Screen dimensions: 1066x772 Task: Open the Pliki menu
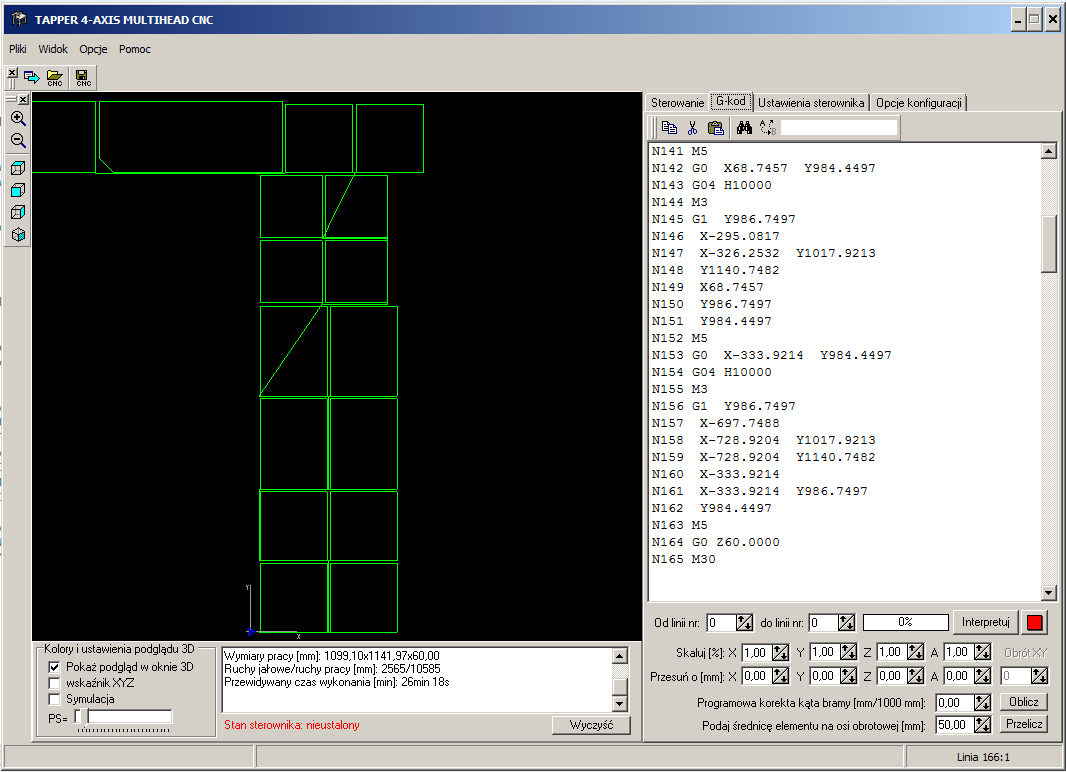pyautogui.click(x=18, y=49)
